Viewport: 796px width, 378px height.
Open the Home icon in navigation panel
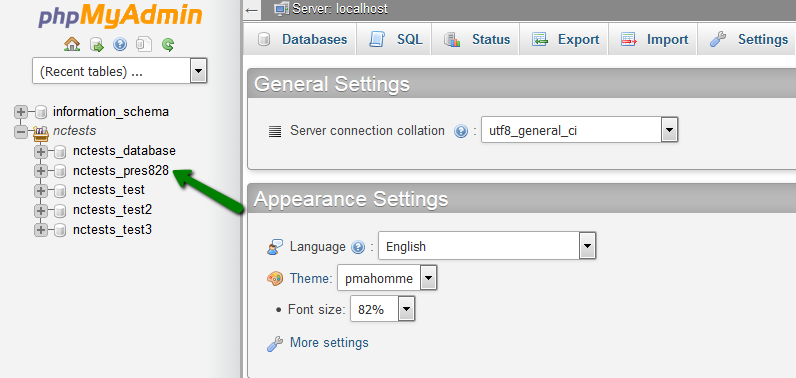72,45
